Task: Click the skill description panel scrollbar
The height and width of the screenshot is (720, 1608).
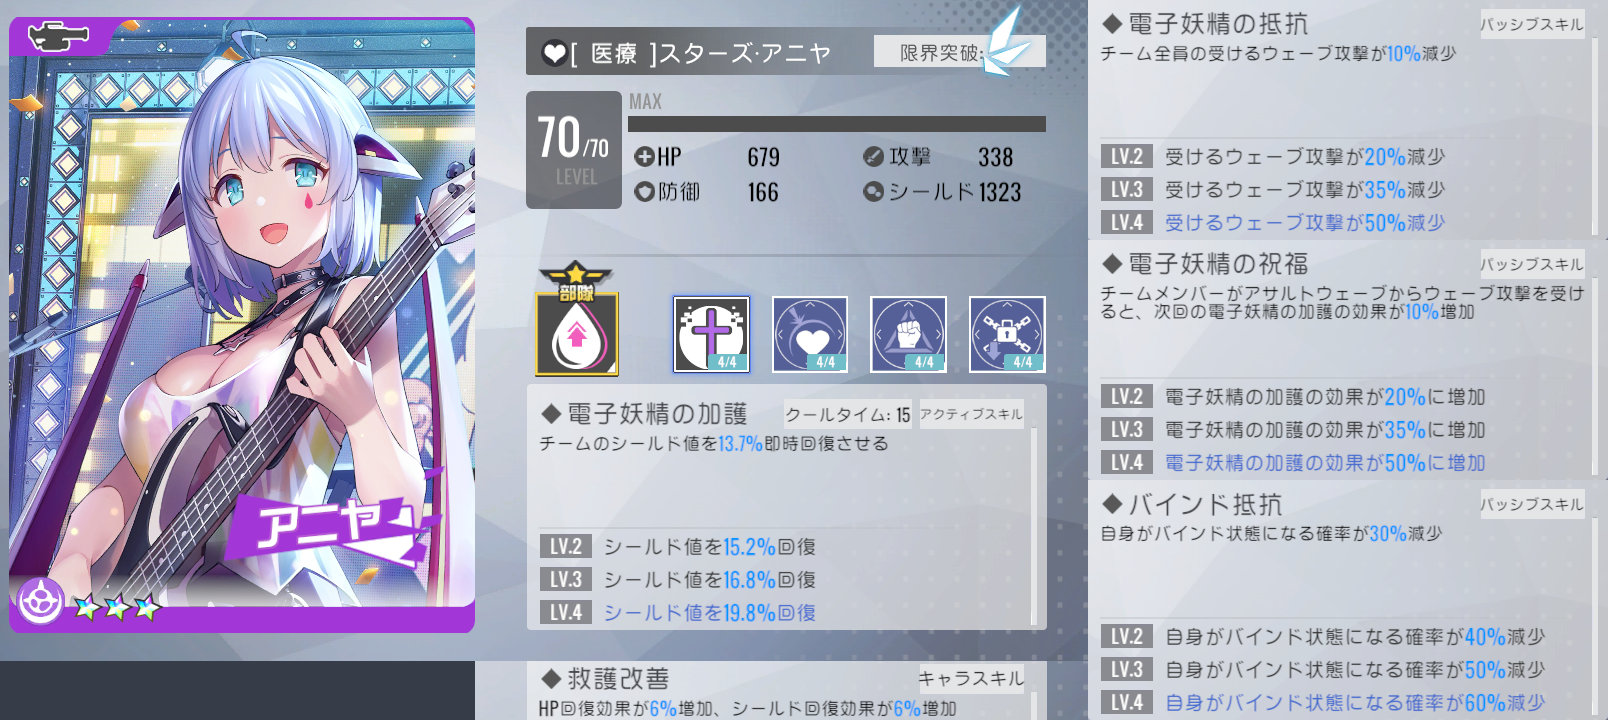Action: [x=1033, y=526]
